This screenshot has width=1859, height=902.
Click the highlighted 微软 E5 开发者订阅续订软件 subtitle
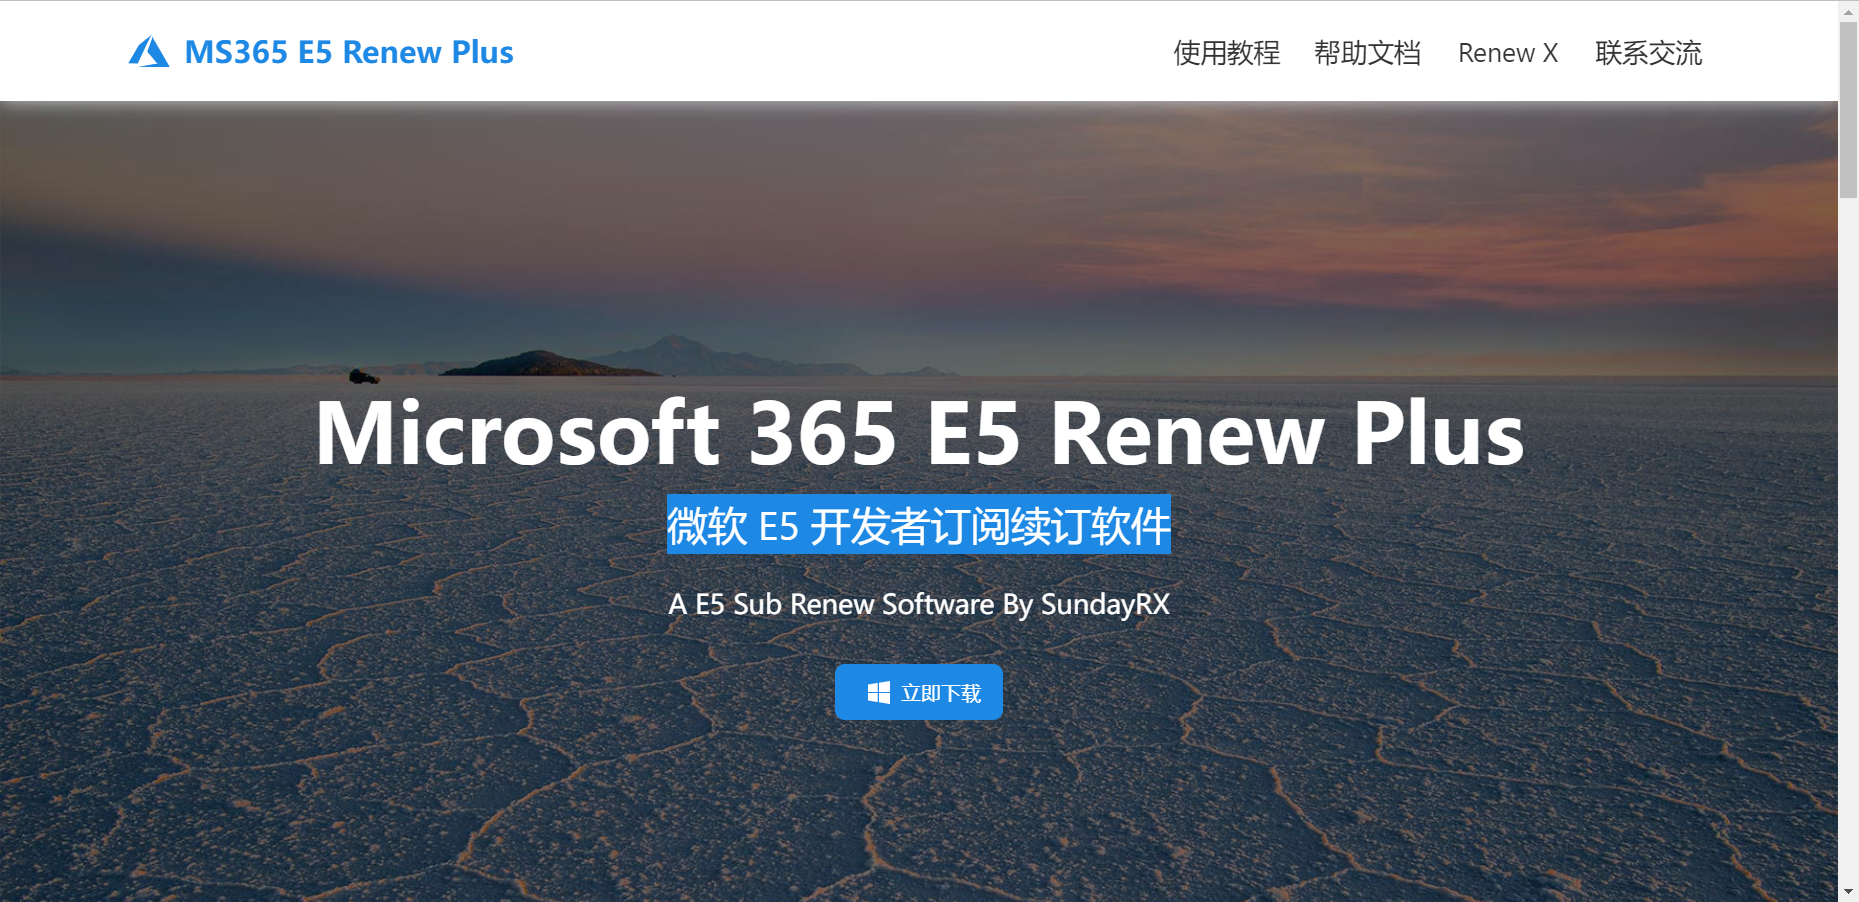[x=919, y=524]
